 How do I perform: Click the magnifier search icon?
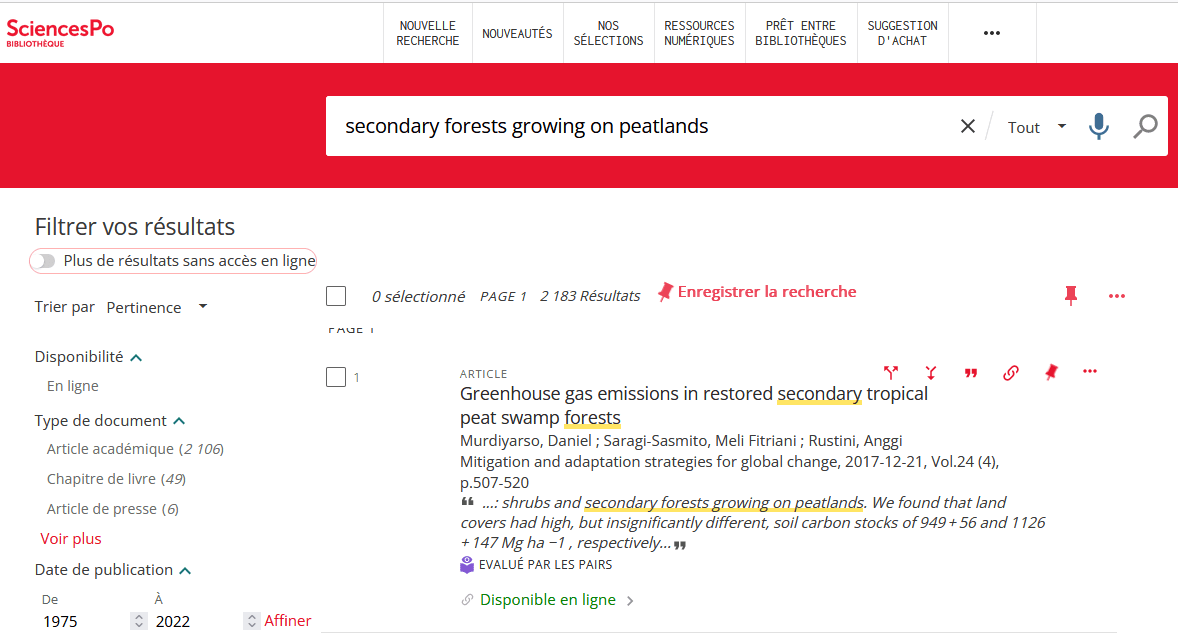pyautogui.click(x=1145, y=127)
